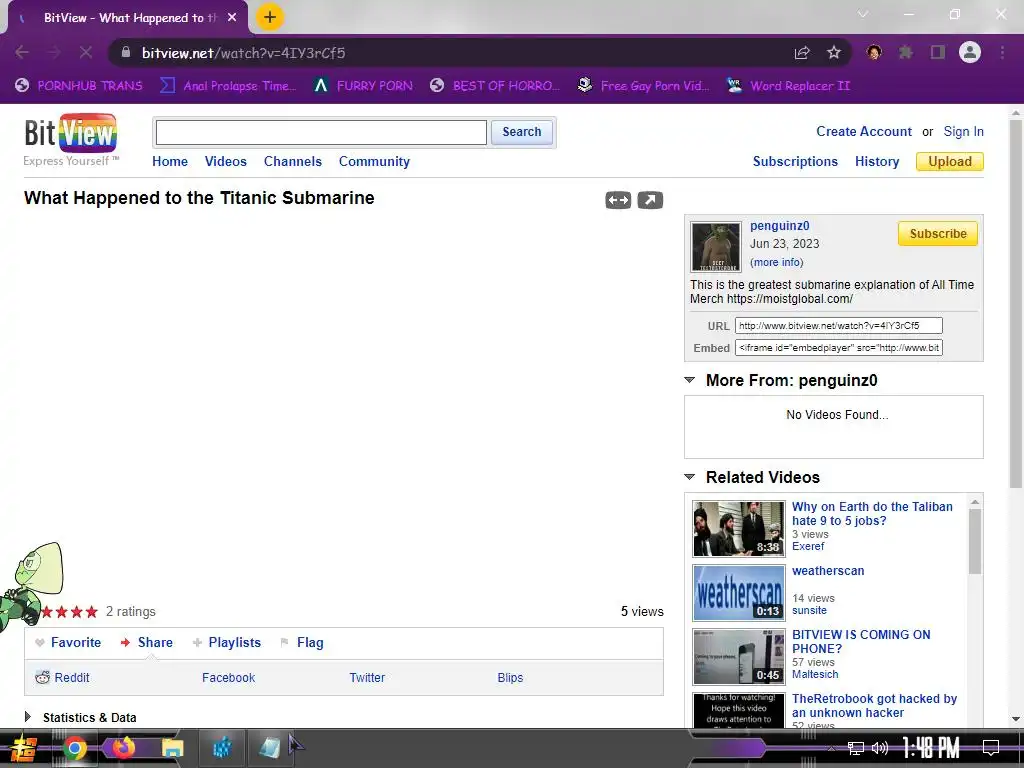
Task: Click the browser back arrow
Action: pyautogui.click(x=22, y=52)
